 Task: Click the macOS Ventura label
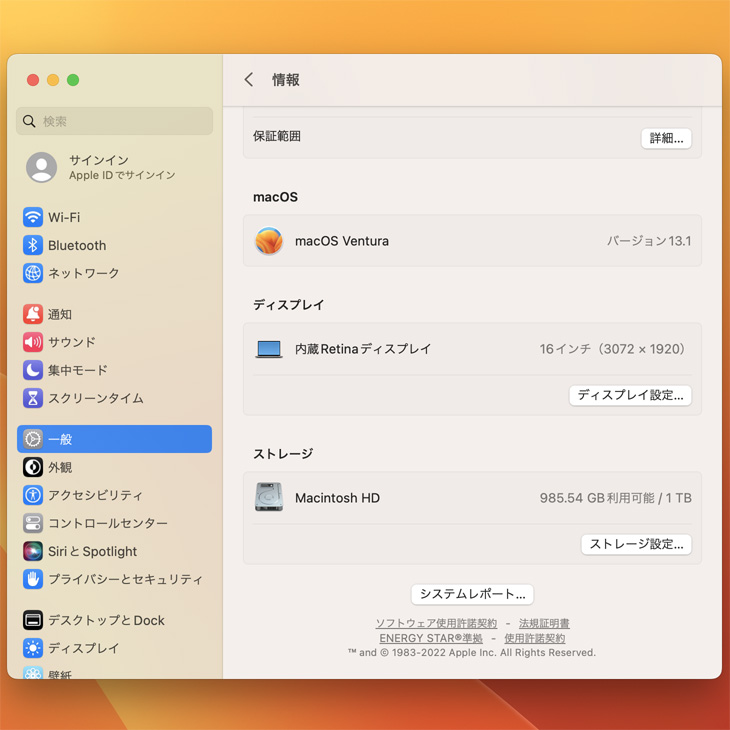[342, 241]
